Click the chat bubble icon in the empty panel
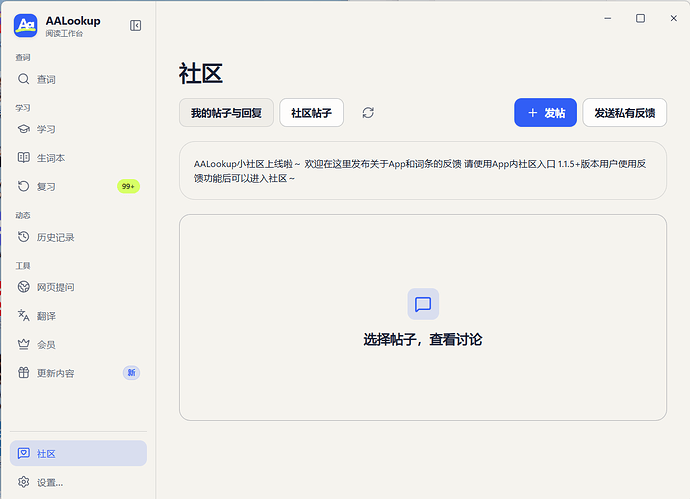This screenshot has width=690, height=499. 423,304
